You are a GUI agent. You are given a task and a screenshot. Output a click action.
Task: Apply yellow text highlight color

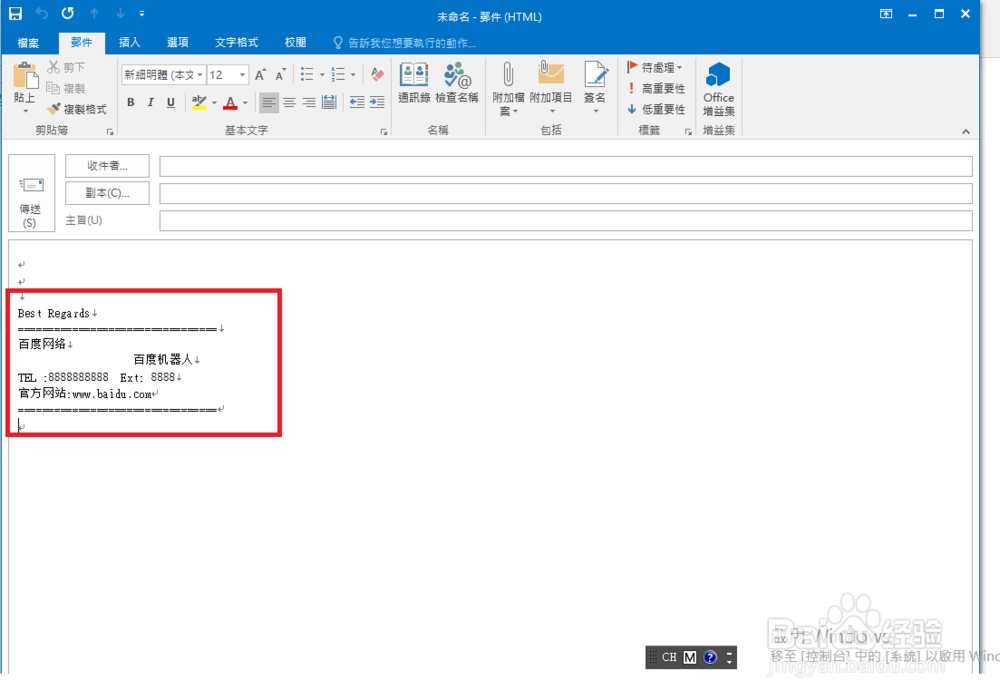200,102
